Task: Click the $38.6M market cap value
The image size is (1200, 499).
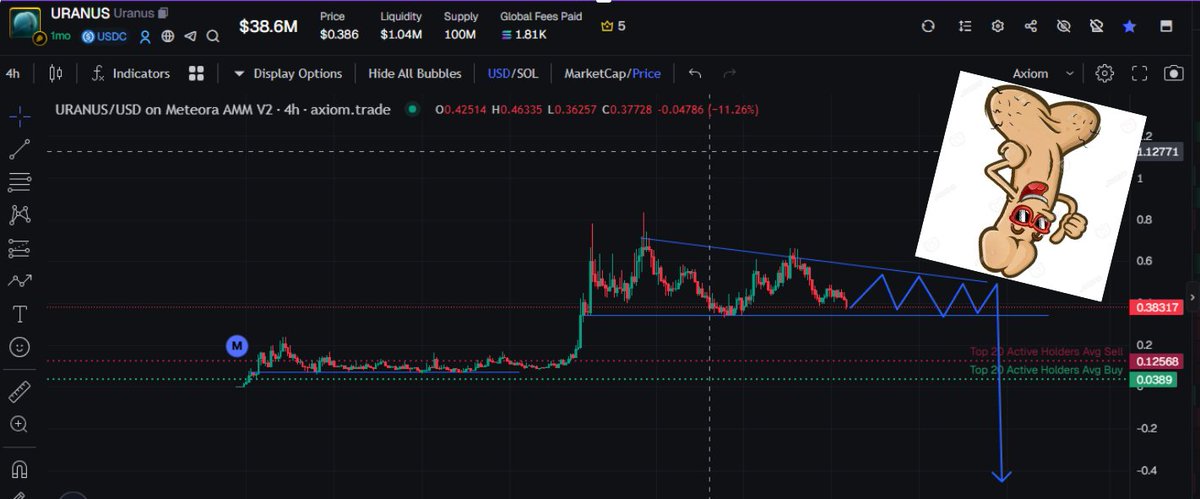Action: tap(268, 27)
